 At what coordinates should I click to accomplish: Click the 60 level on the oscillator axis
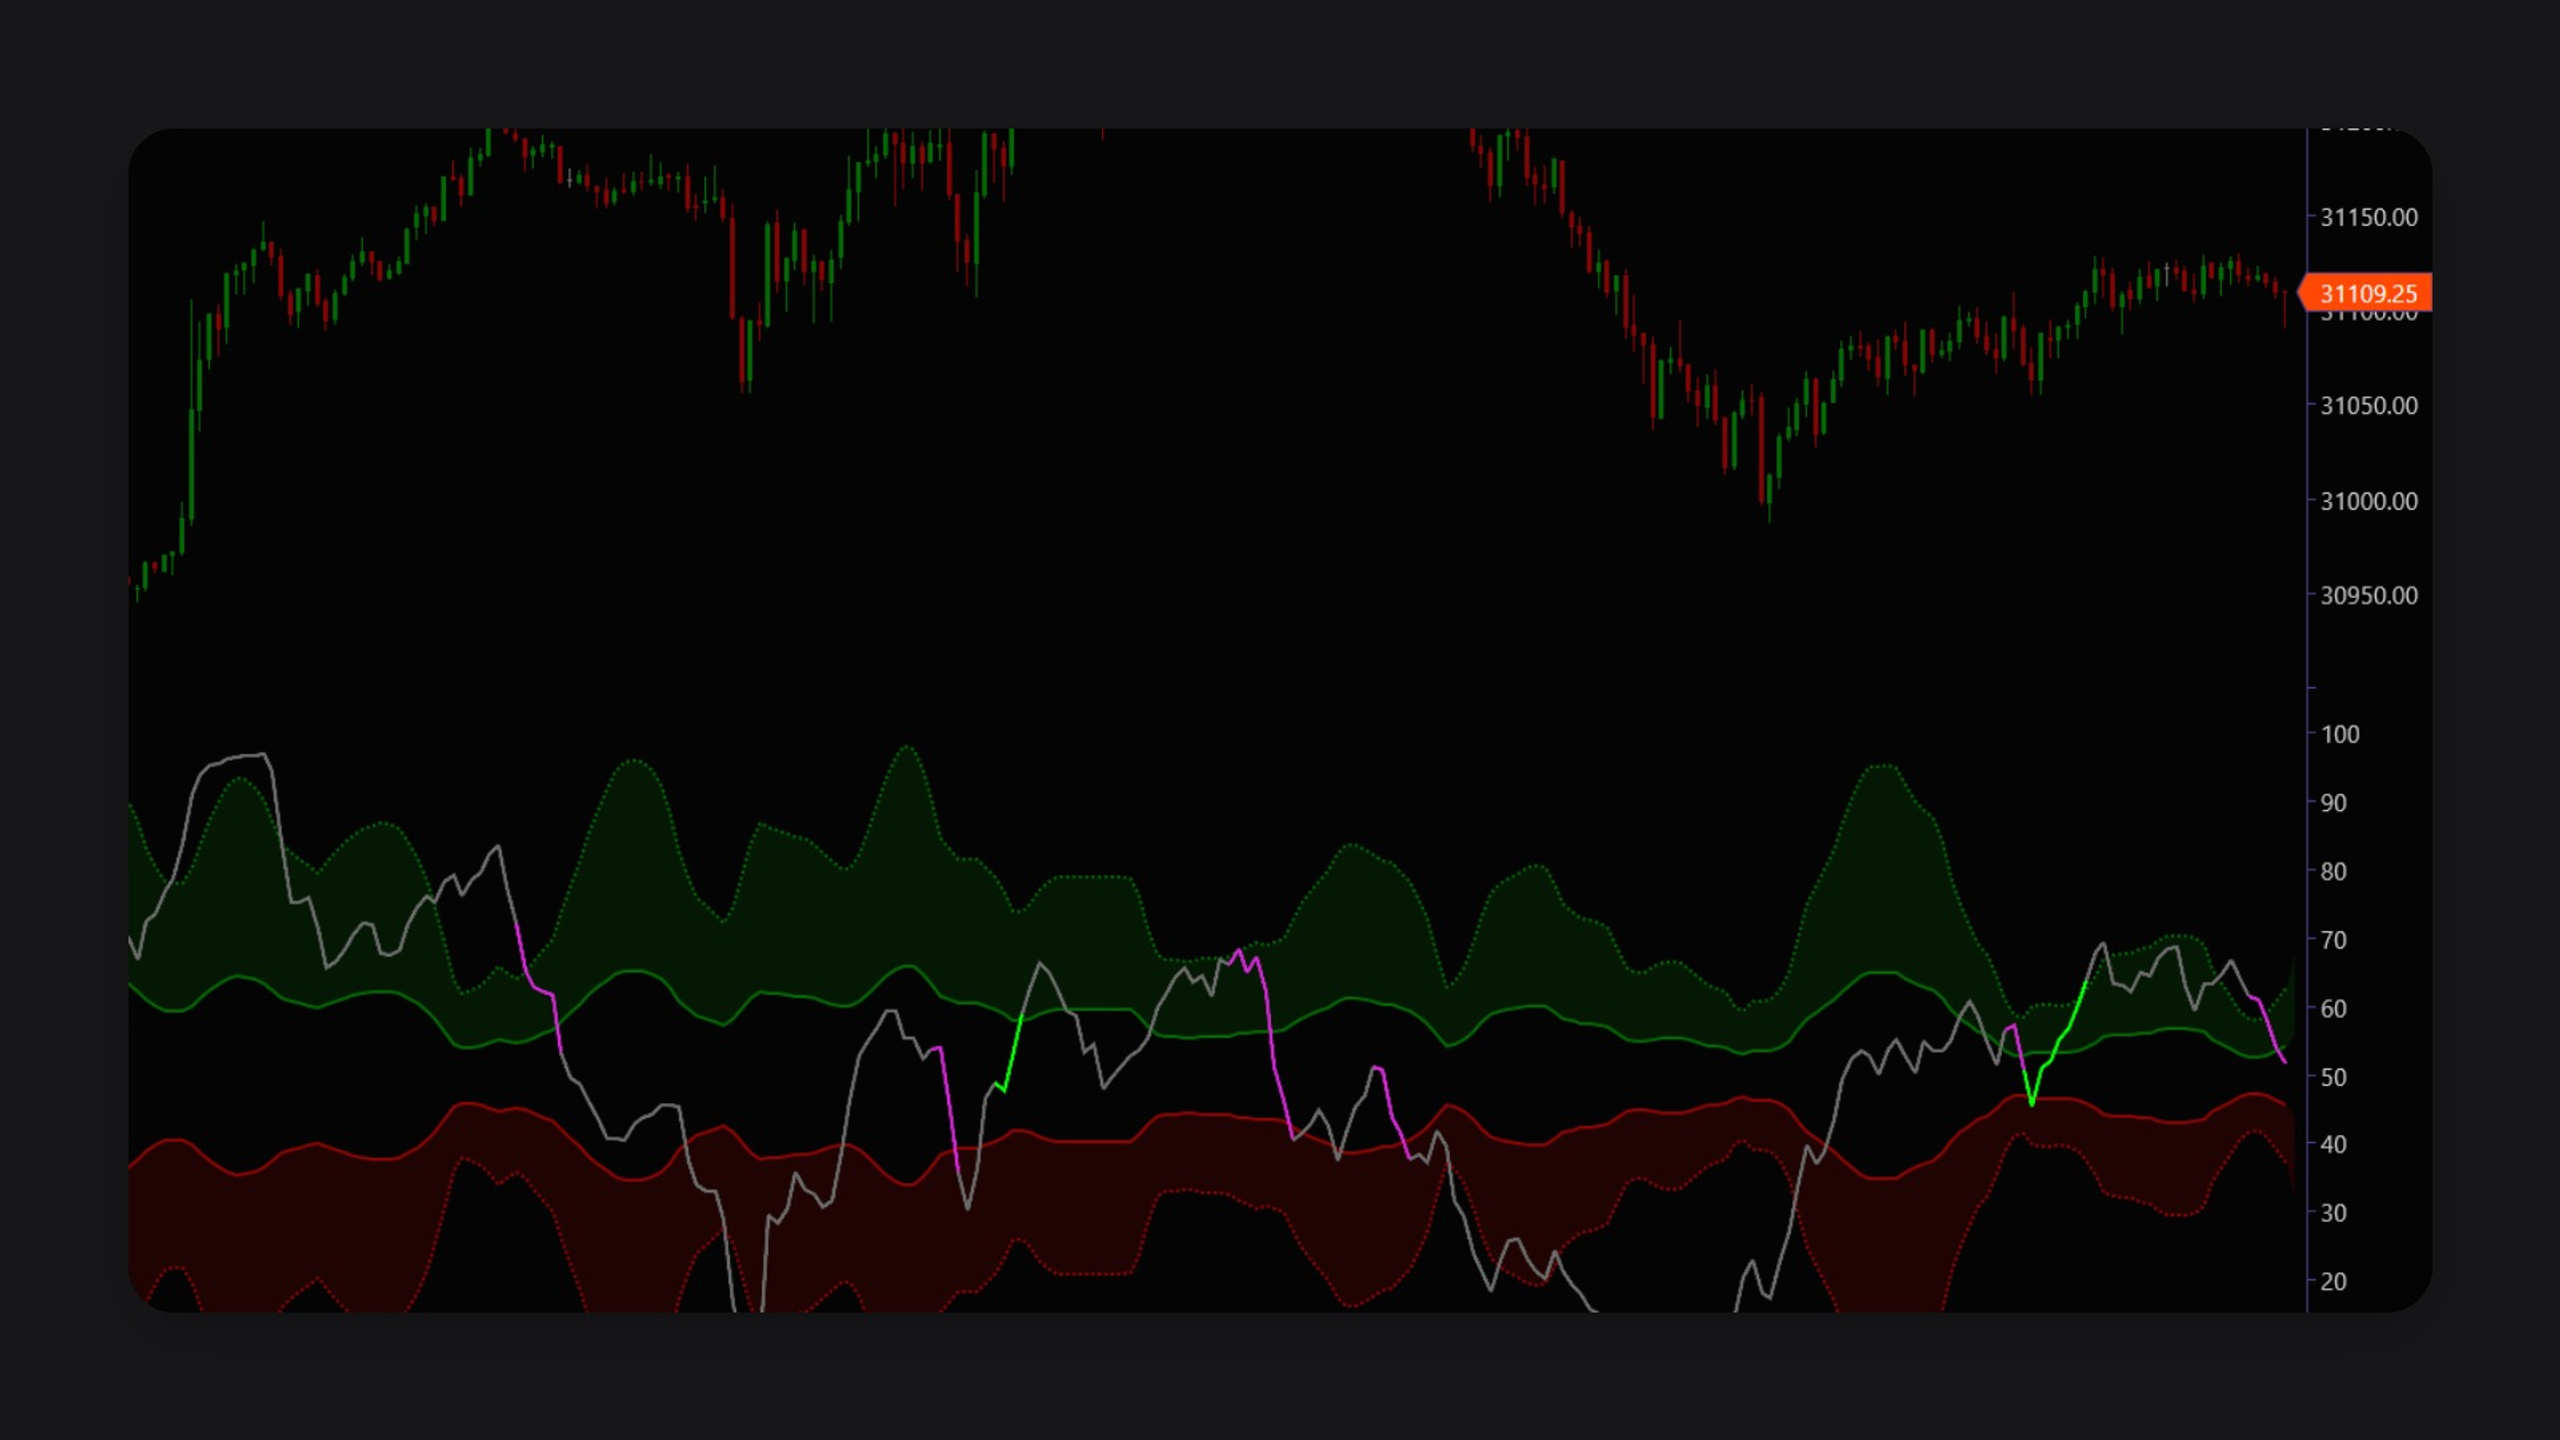[2334, 1008]
